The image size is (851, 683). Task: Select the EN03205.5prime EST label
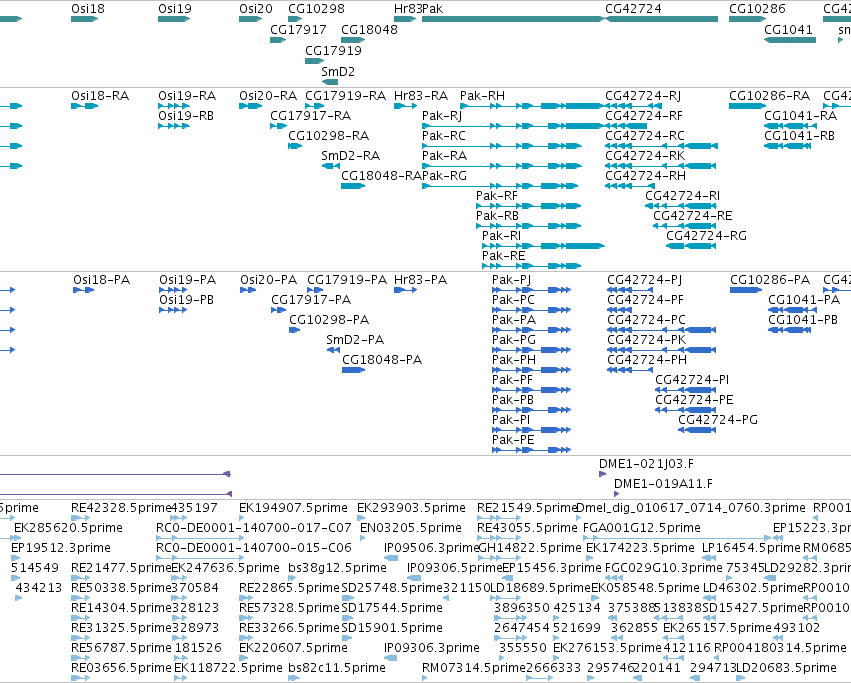[x=411, y=528]
